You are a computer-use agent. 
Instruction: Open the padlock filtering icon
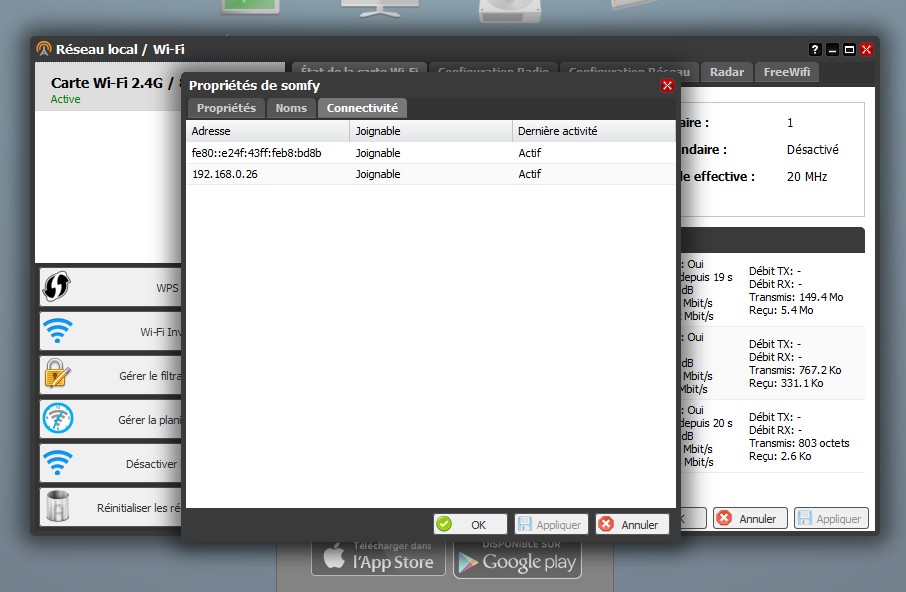tap(57, 375)
